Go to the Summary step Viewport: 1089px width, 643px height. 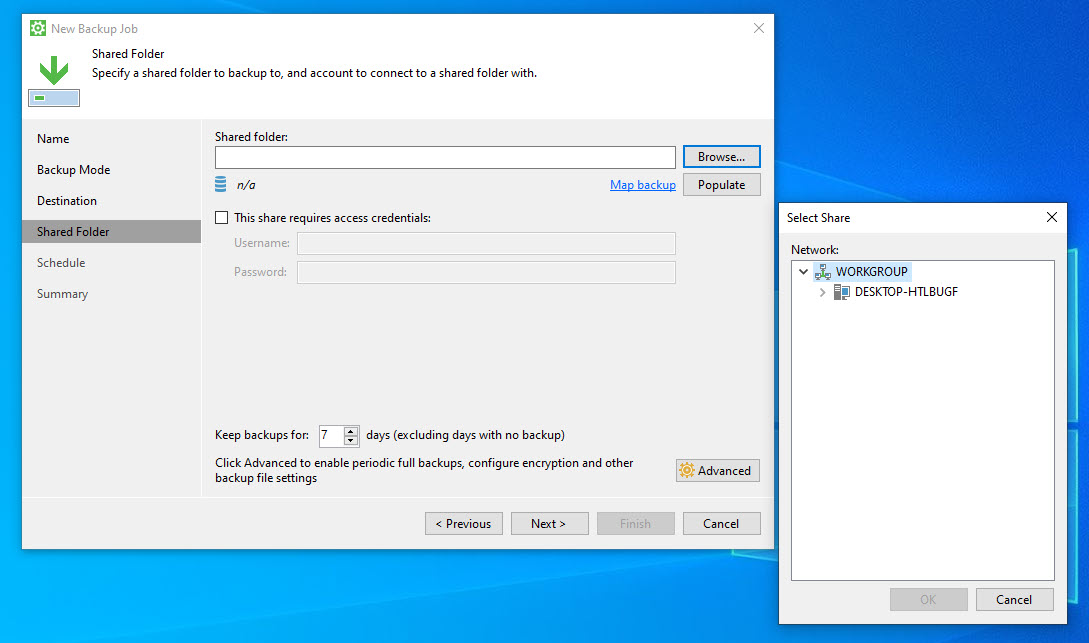63,294
